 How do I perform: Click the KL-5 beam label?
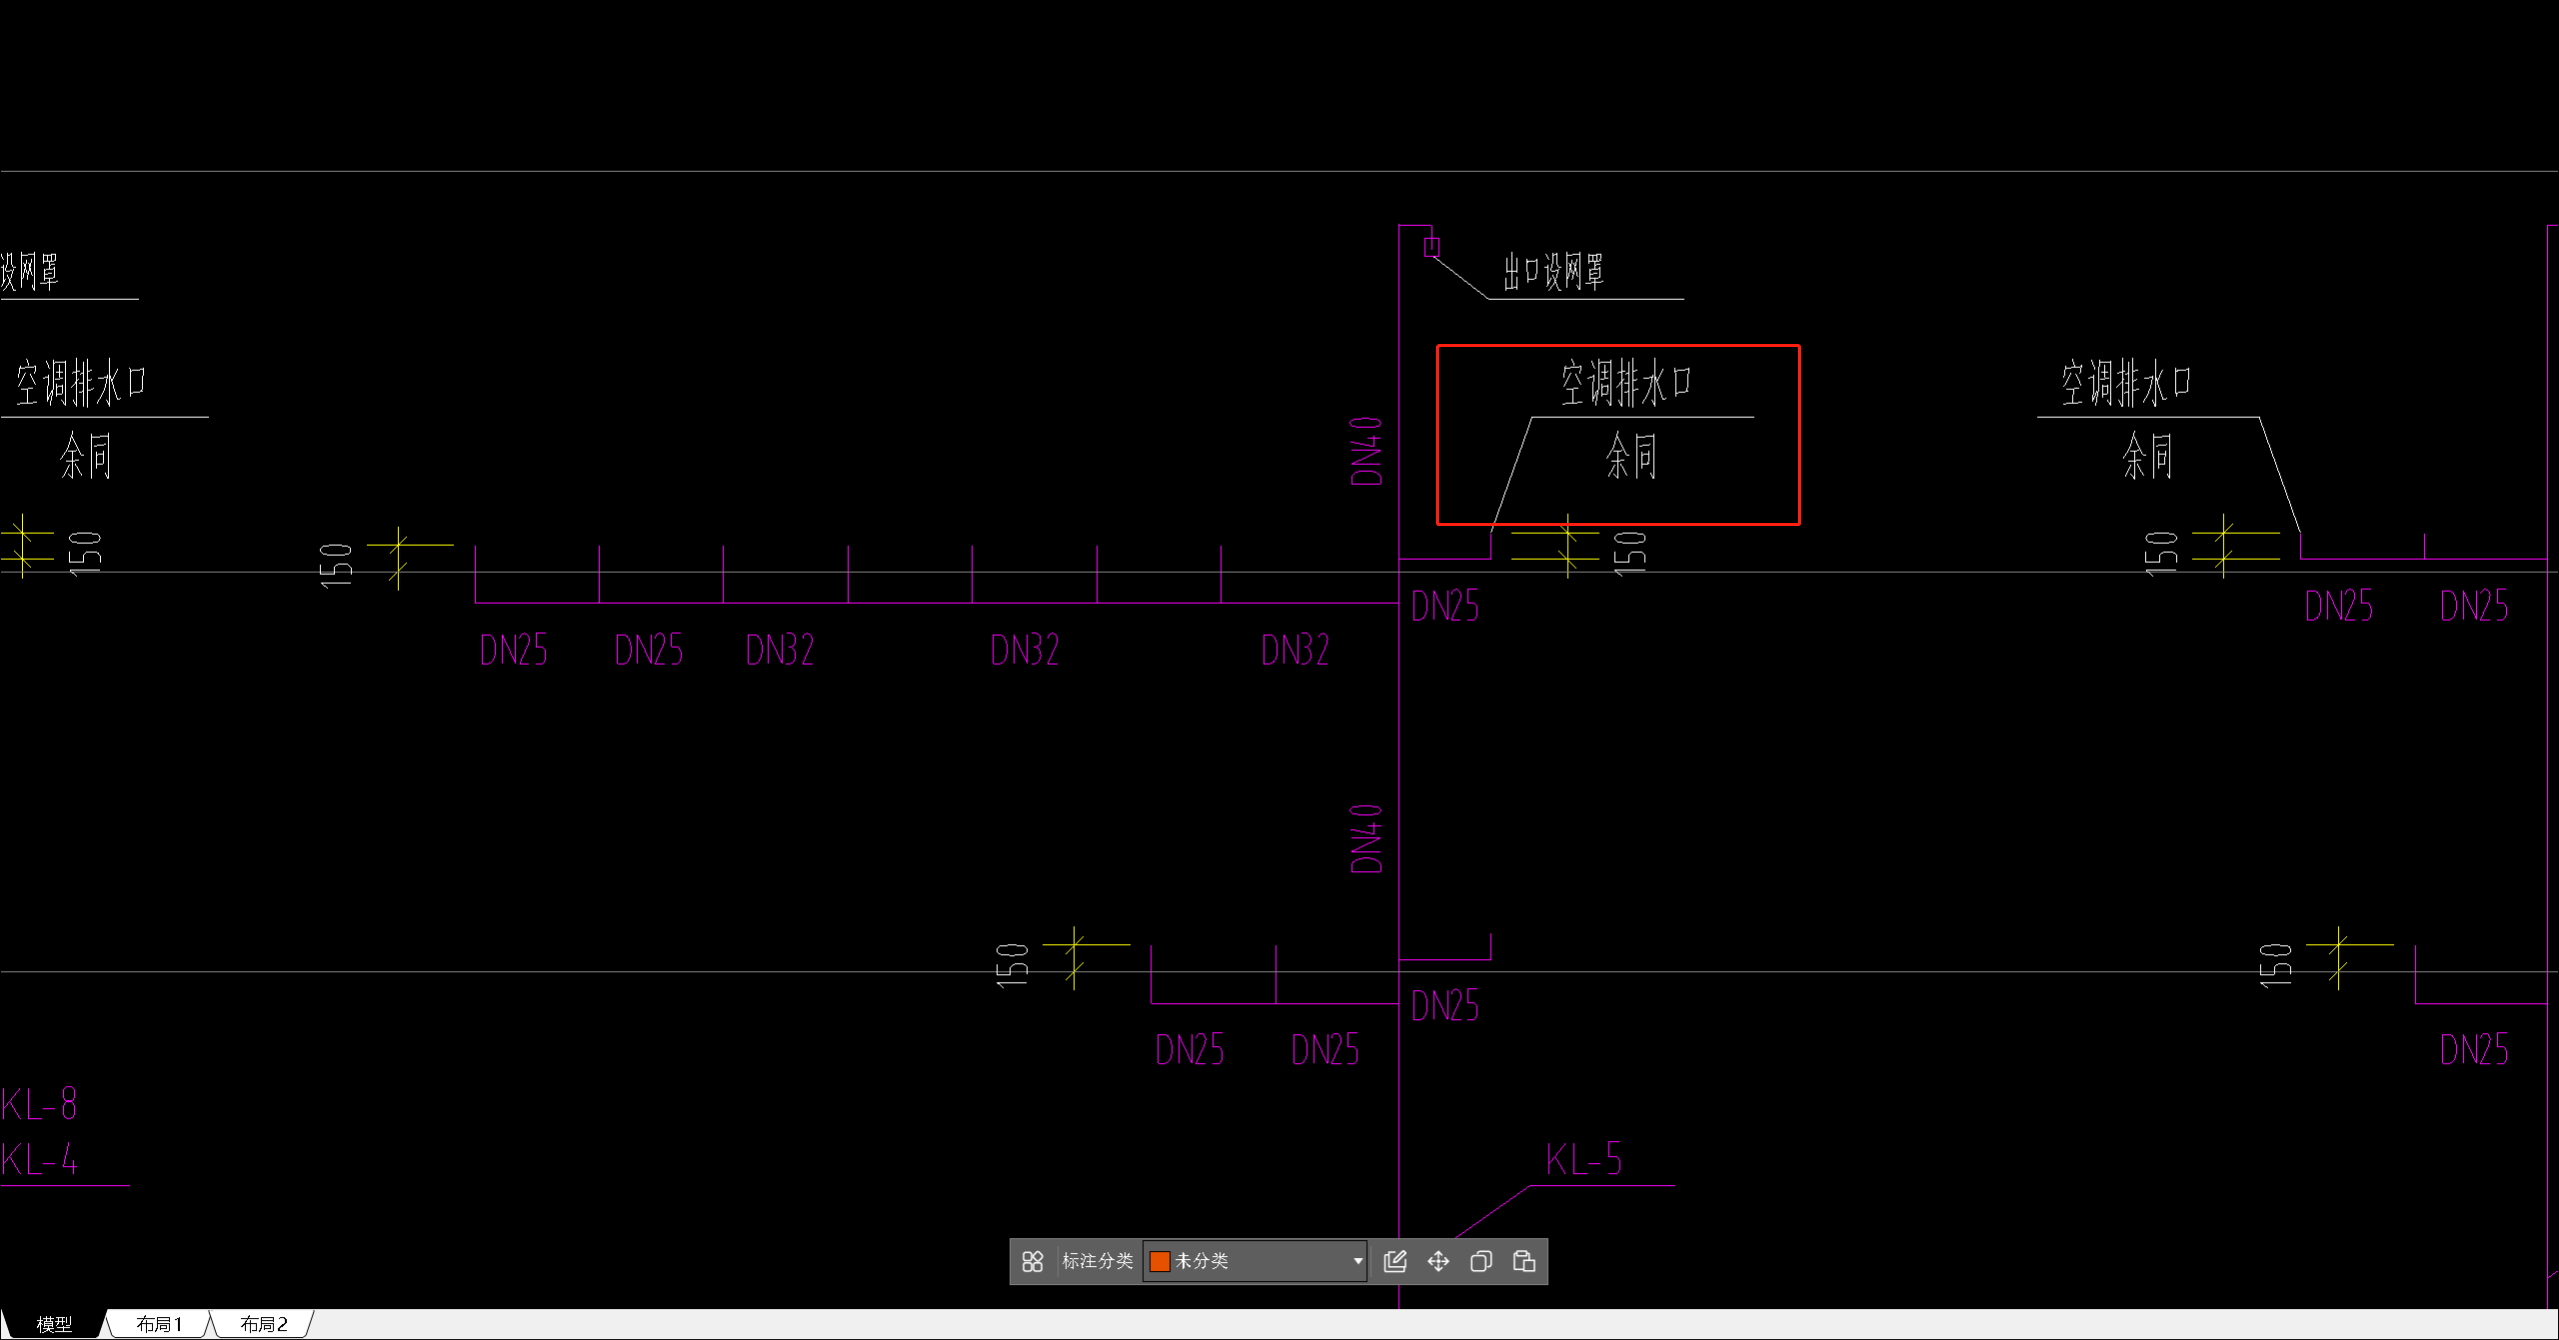click(1584, 1159)
